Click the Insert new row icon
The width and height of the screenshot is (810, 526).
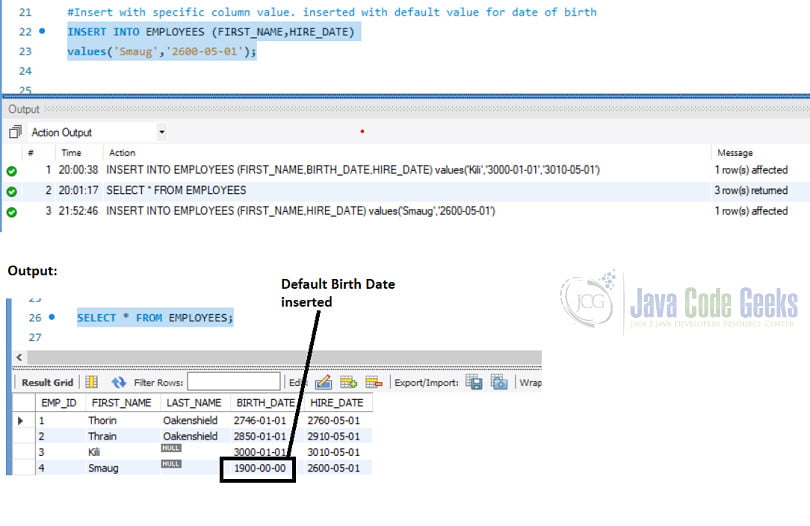(x=349, y=382)
